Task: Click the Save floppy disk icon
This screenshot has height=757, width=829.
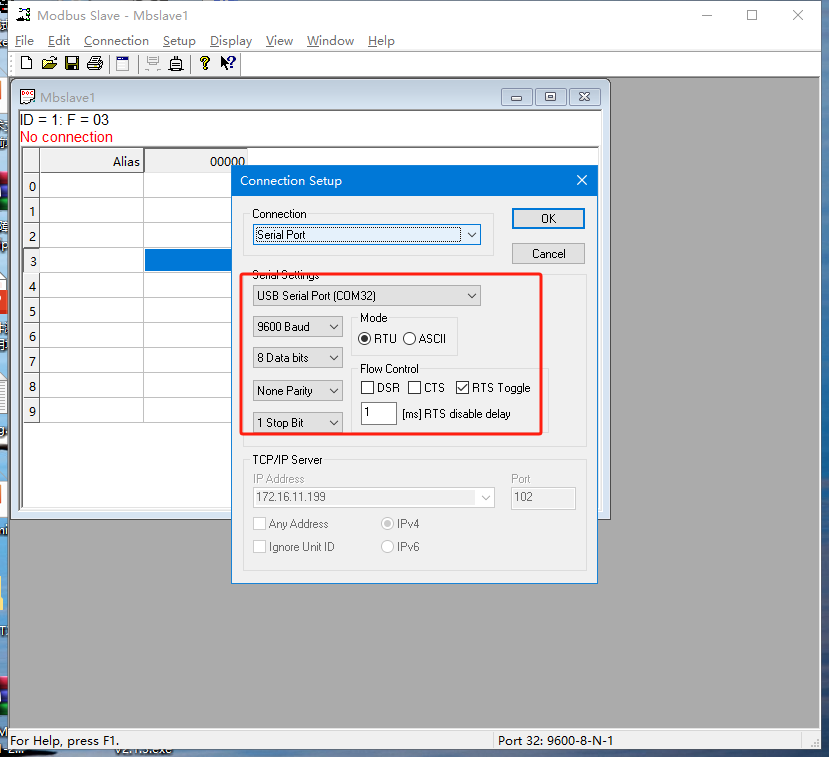Action: click(72, 64)
